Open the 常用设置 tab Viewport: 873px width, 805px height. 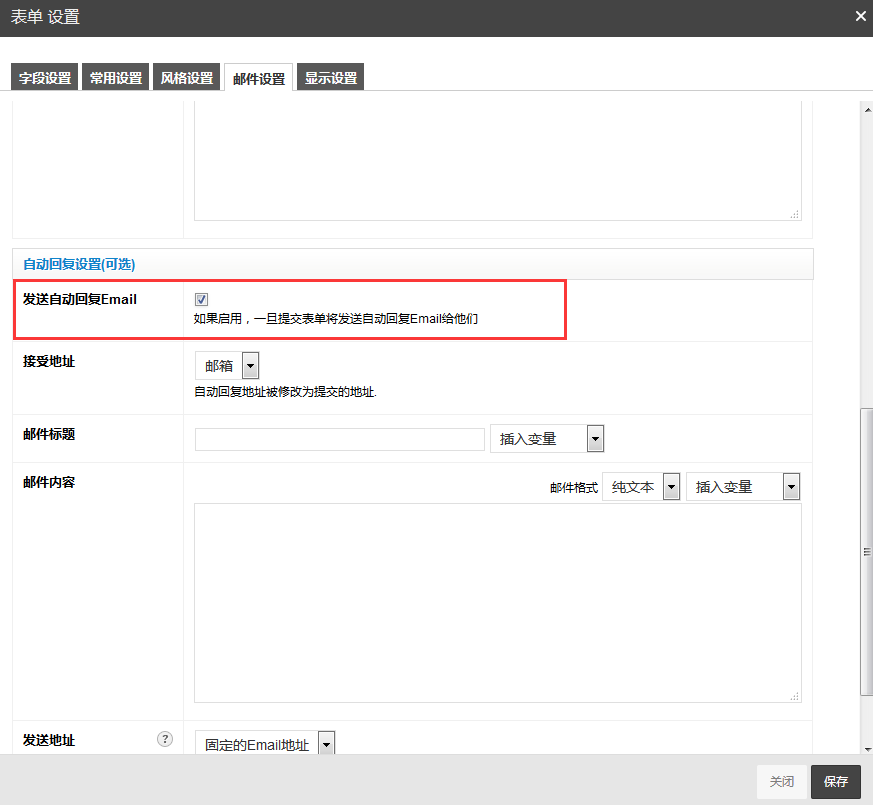pyautogui.click(x=116, y=77)
